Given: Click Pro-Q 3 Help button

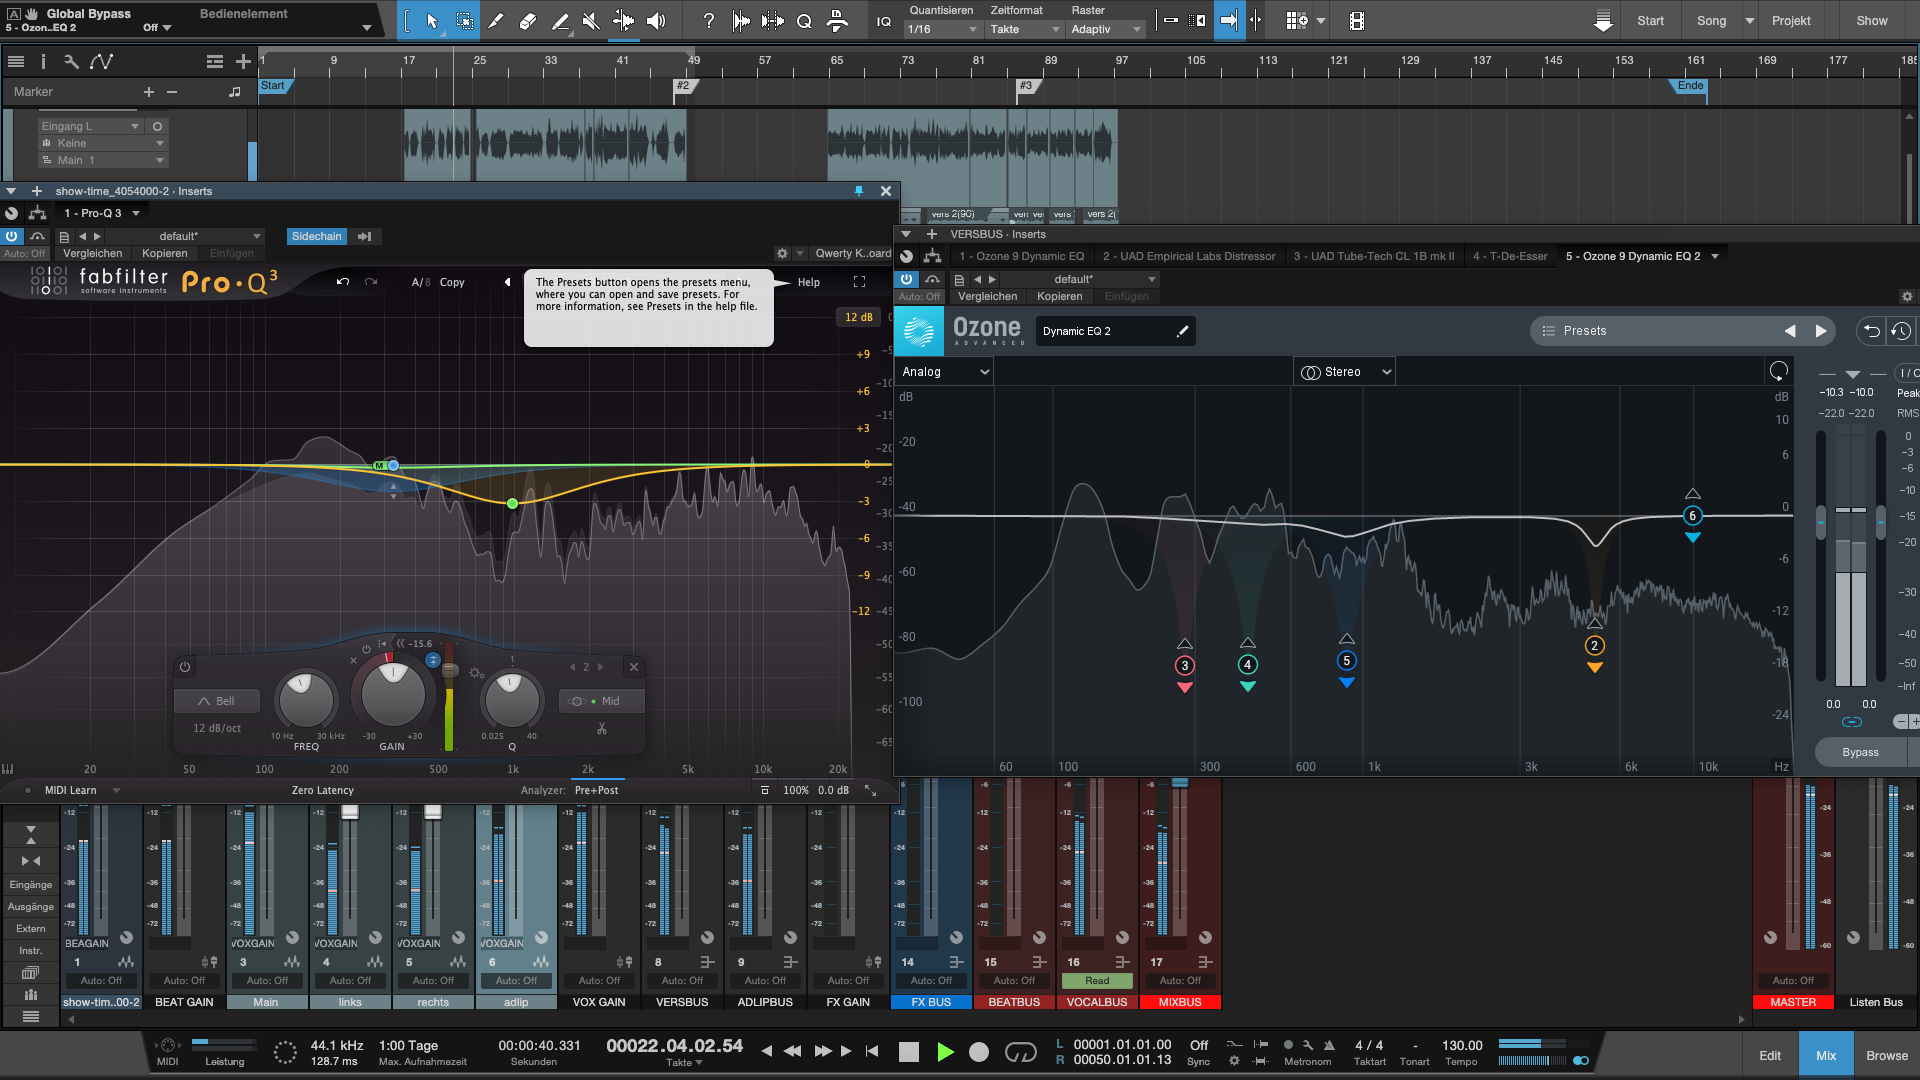Looking at the screenshot, I should [809, 283].
